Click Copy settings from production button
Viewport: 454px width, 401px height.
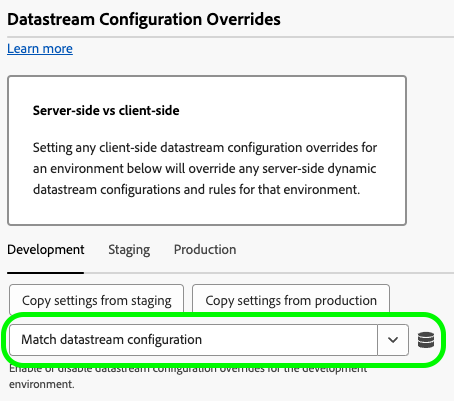(291, 300)
